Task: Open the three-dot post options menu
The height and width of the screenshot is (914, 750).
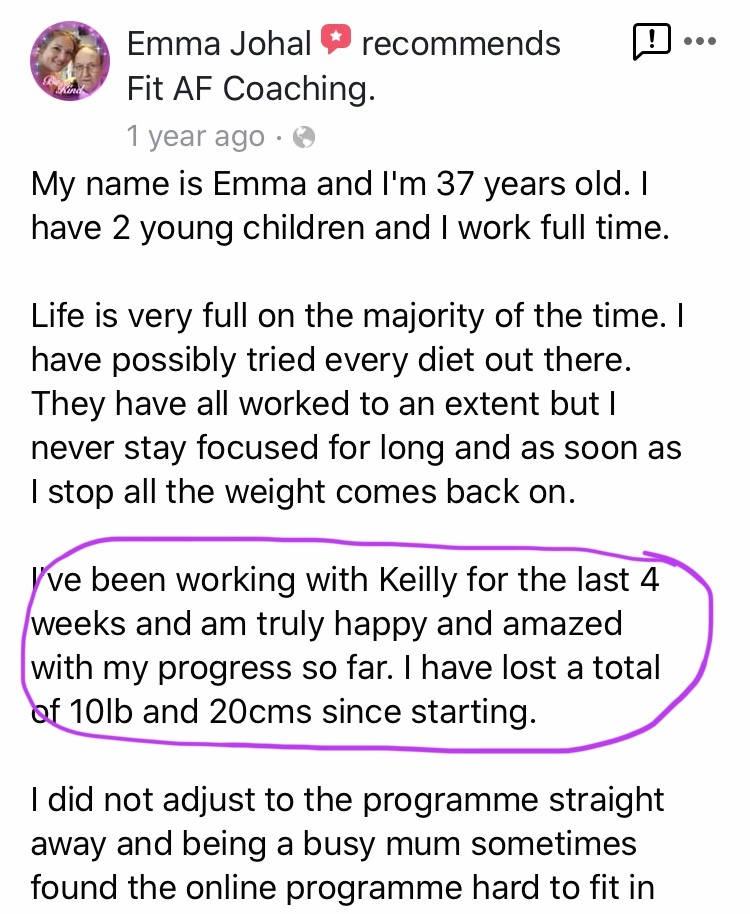Action: (699, 42)
